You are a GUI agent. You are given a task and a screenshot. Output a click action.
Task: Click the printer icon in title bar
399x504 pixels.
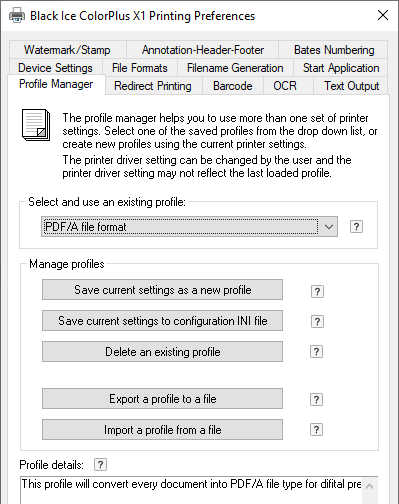coord(17,15)
